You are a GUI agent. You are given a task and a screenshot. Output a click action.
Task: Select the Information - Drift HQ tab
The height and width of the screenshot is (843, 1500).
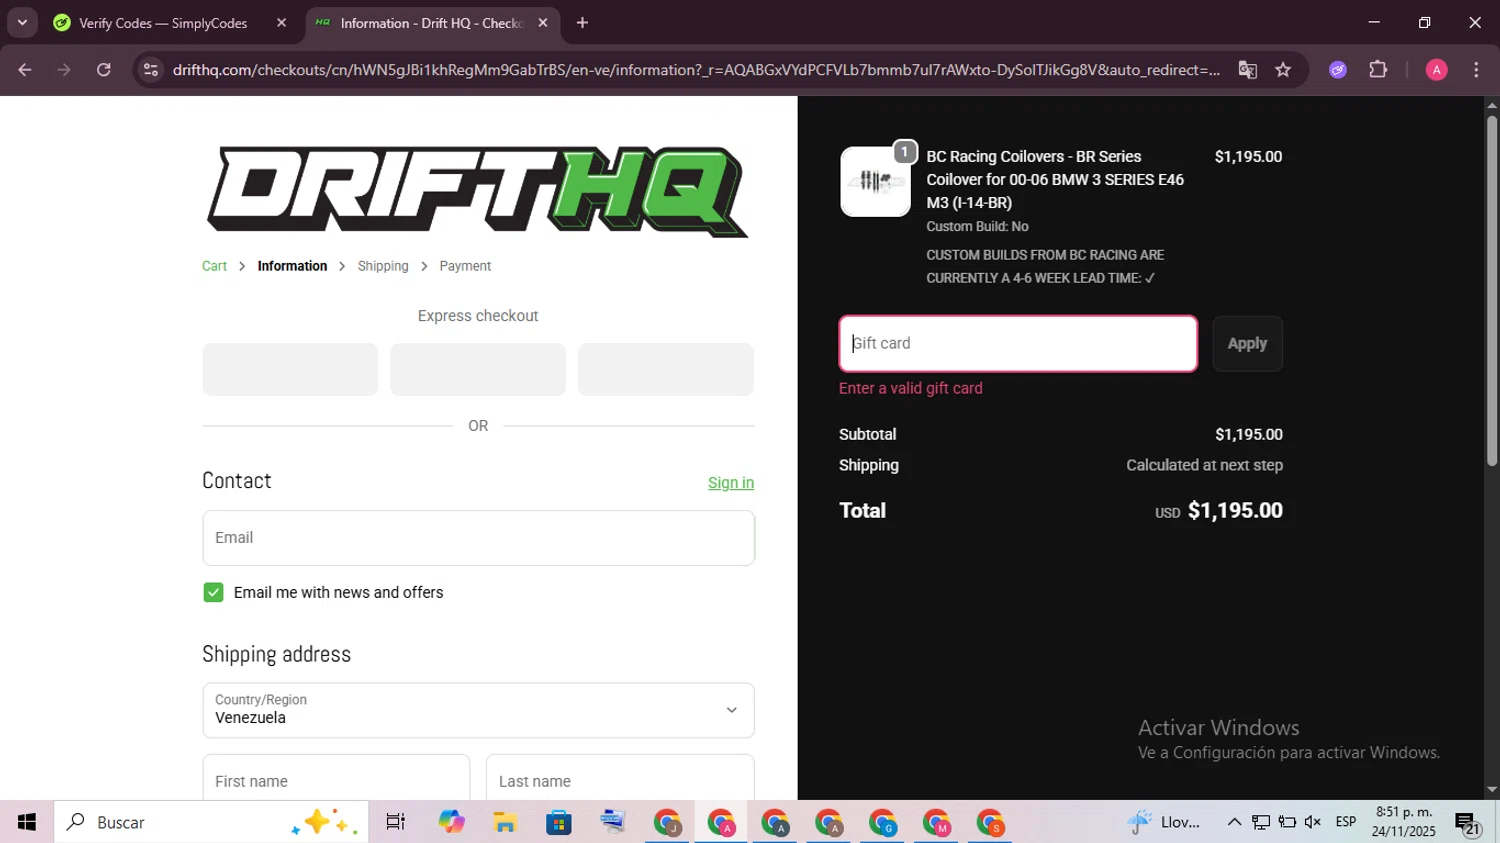431,23
